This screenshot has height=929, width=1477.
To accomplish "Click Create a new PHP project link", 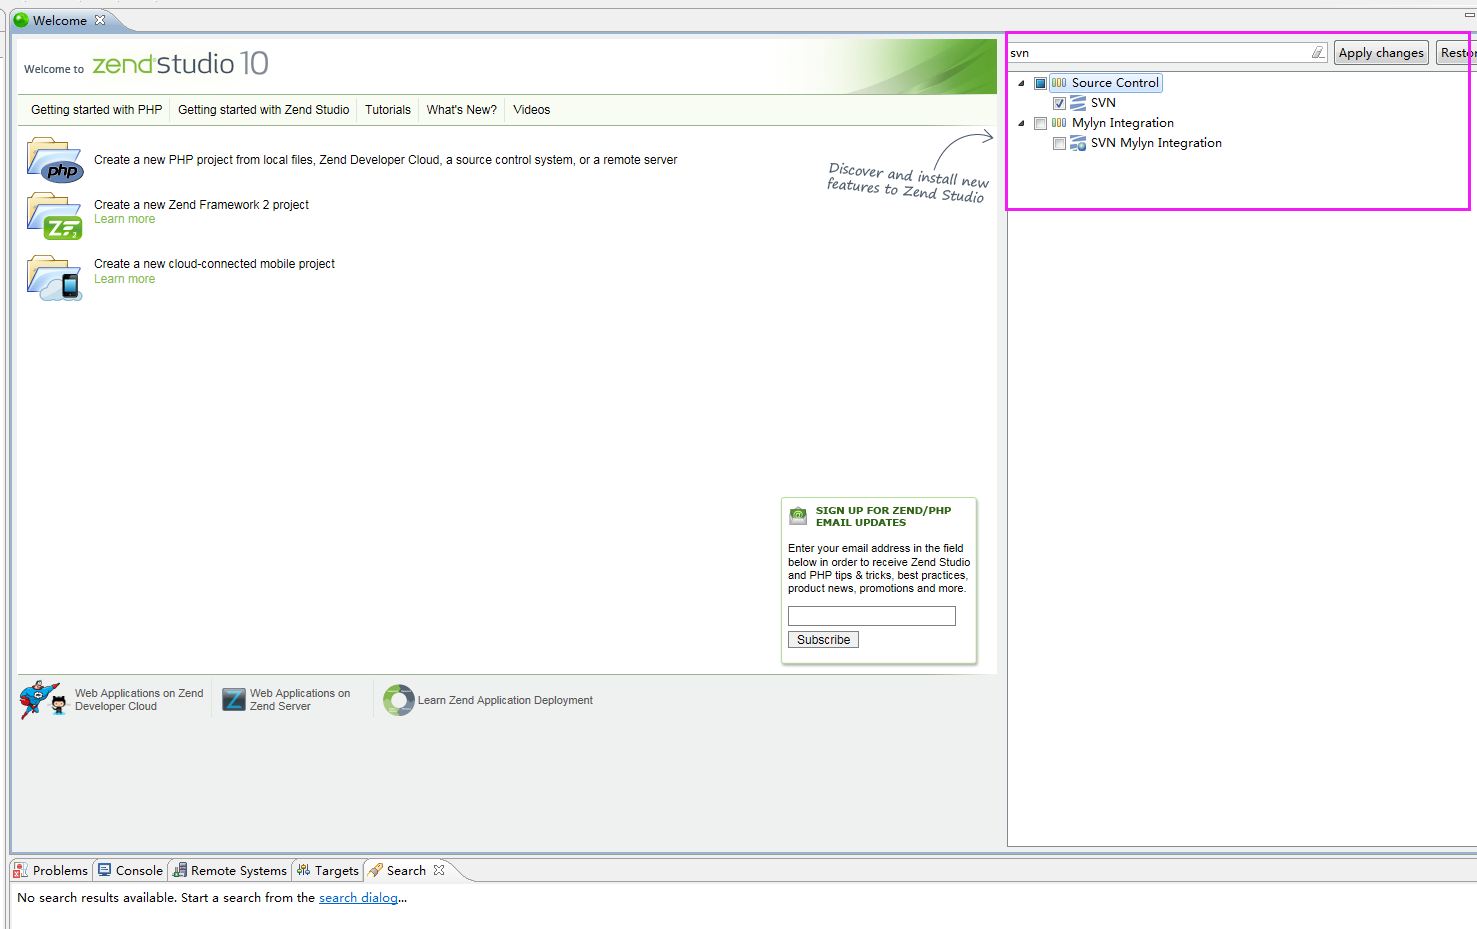I will [x=385, y=160].
